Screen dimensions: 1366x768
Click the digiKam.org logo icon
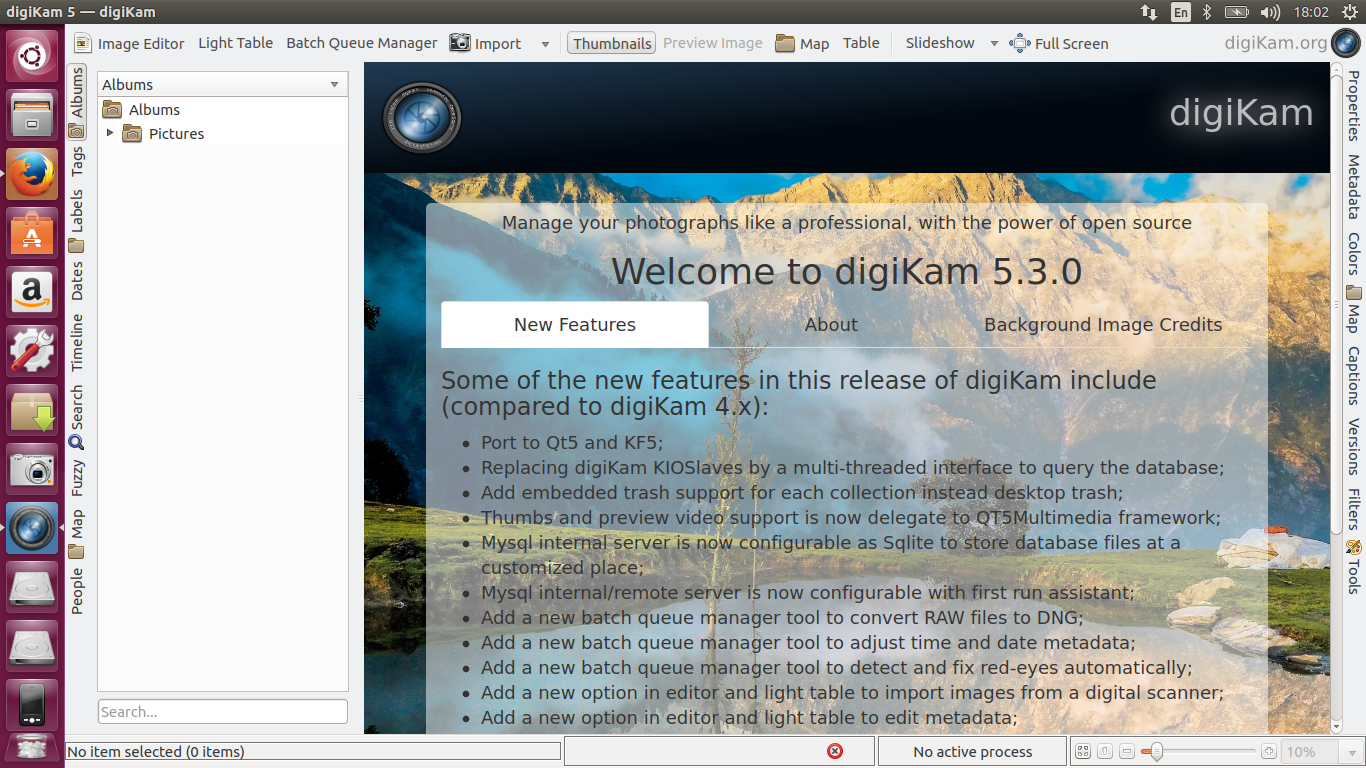point(1344,43)
